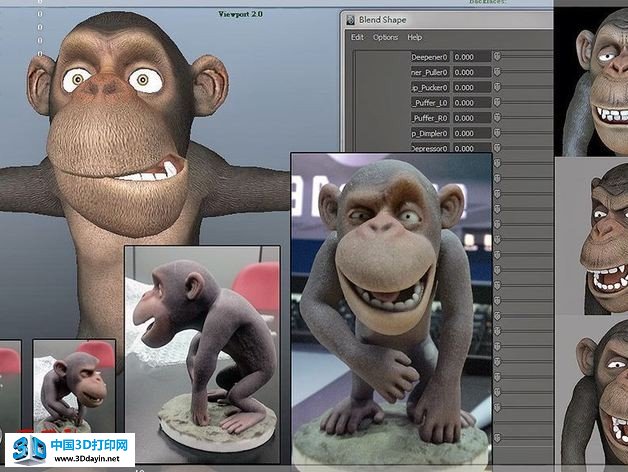Click the Deepener0 value field
Screen dimensions: 628x472
(x=472, y=57)
